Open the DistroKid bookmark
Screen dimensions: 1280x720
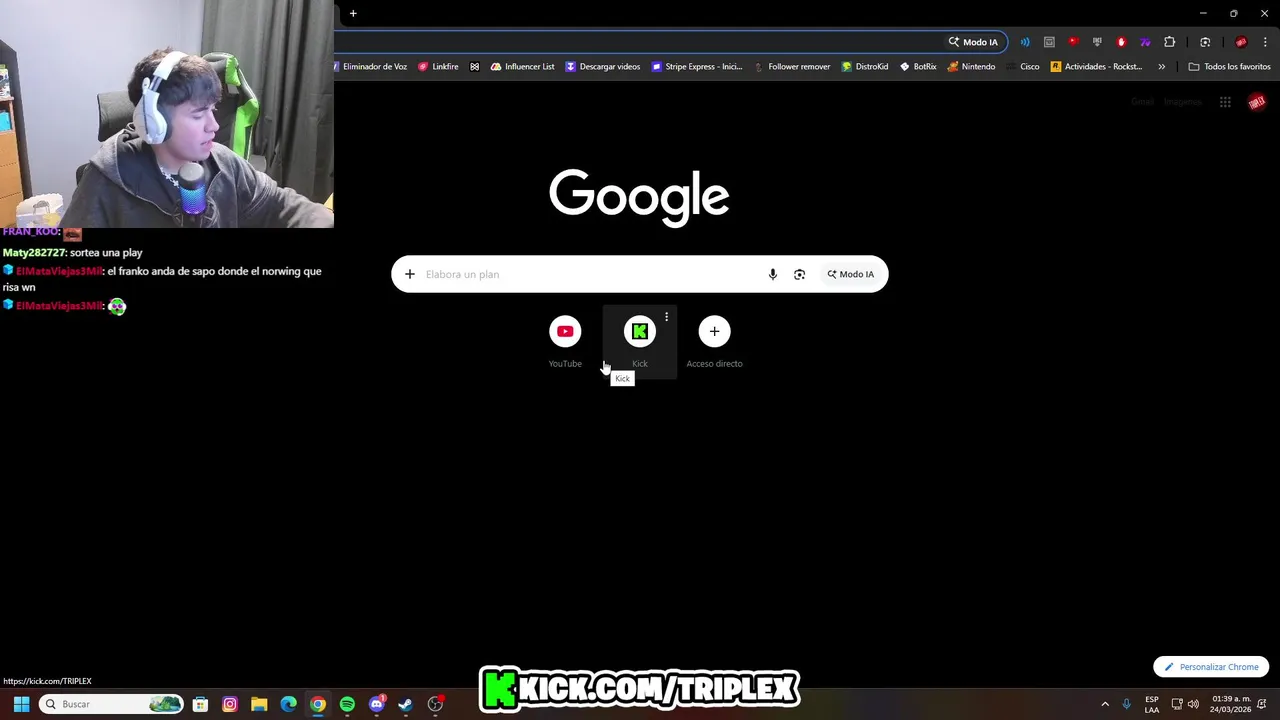click(865, 67)
